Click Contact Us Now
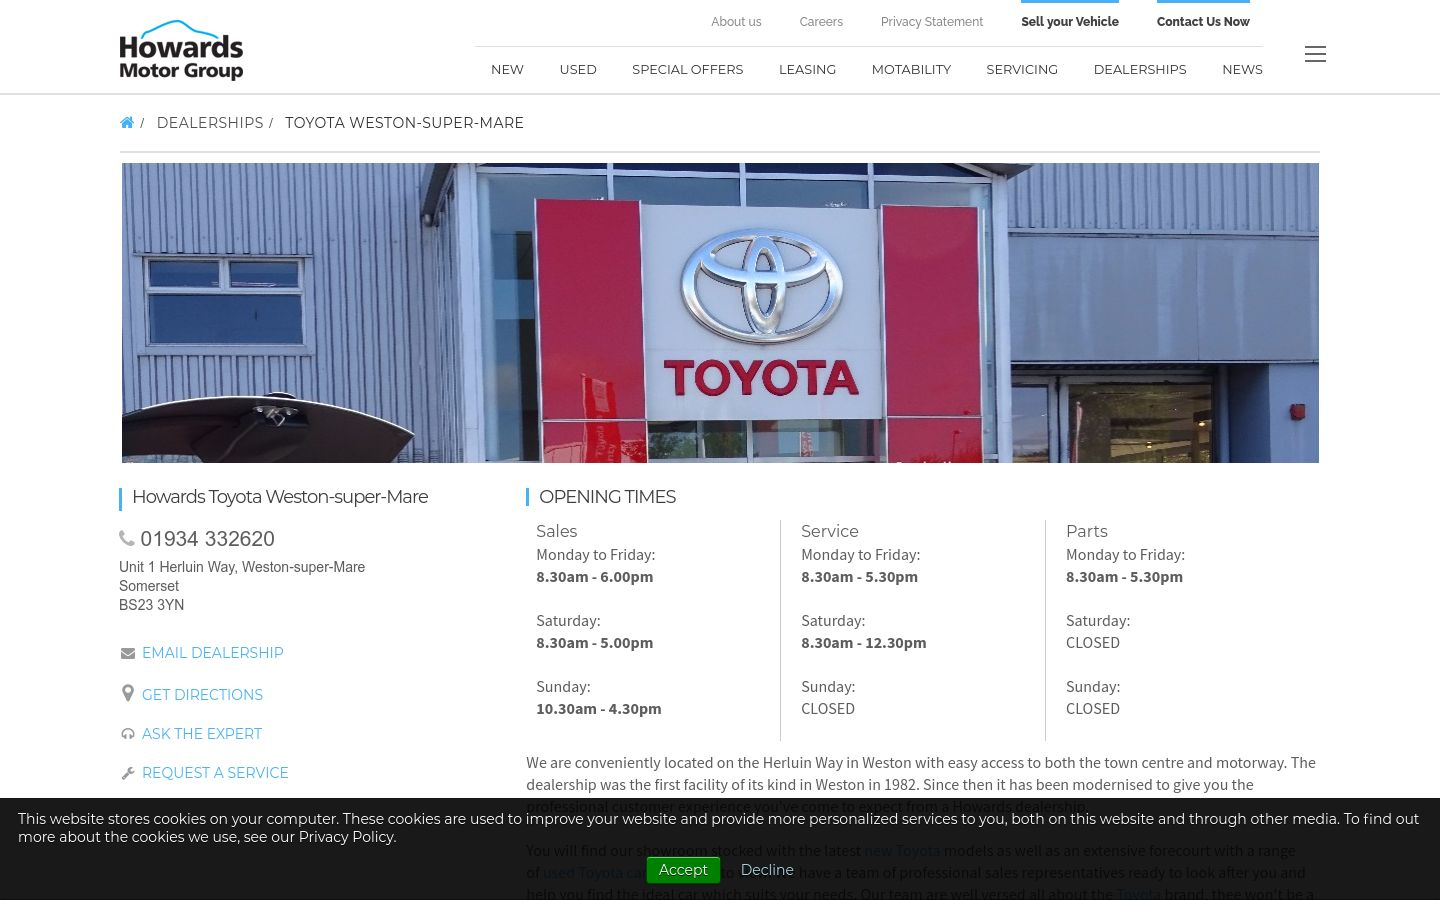The width and height of the screenshot is (1440, 900). (x=1203, y=22)
